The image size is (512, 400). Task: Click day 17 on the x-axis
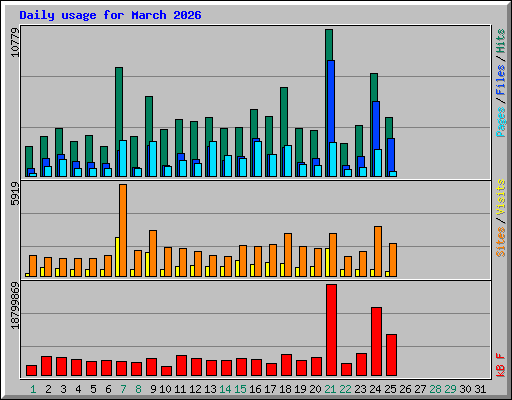pos(270,389)
